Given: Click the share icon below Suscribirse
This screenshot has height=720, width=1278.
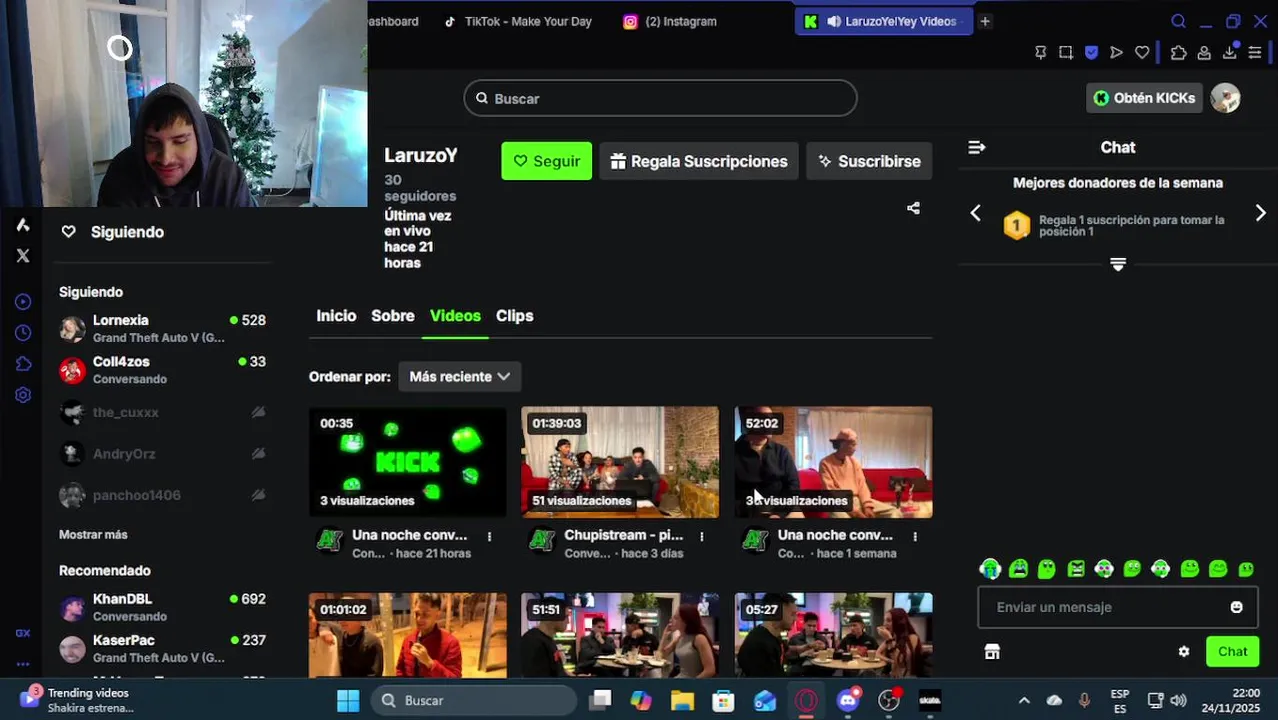Looking at the screenshot, I should click(913, 208).
